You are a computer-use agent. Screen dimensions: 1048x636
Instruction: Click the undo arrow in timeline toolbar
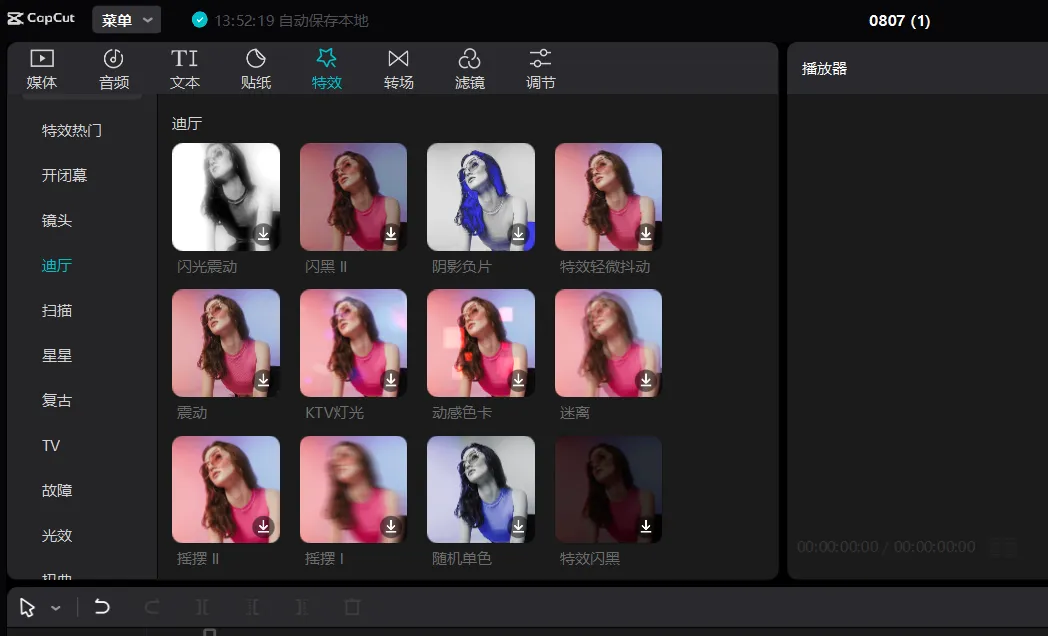click(102, 607)
